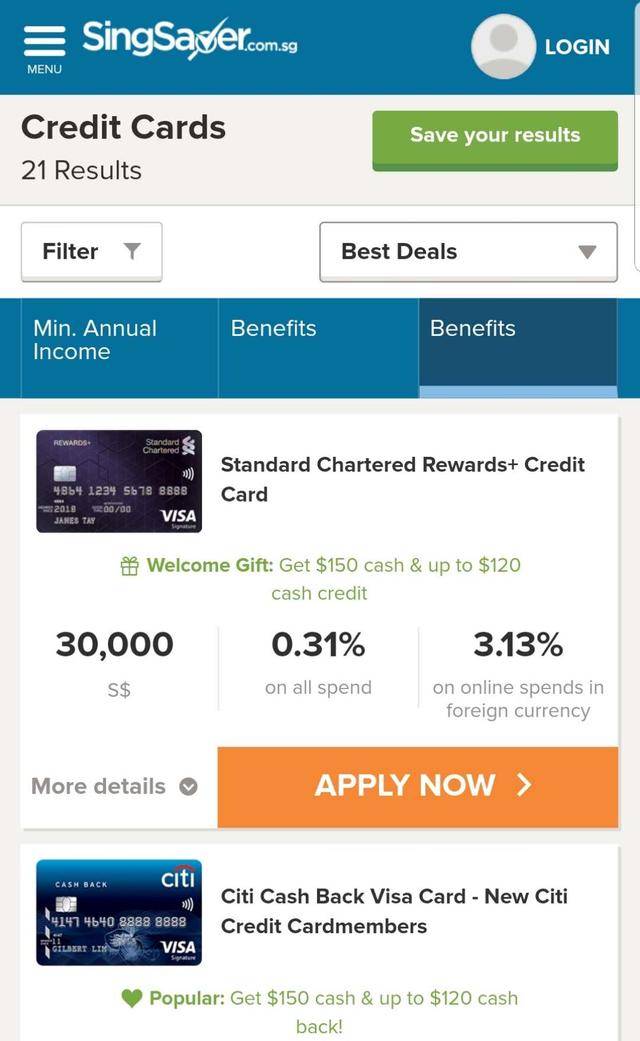
Task: Open the Filter options
Action: click(x=91, y=252)
